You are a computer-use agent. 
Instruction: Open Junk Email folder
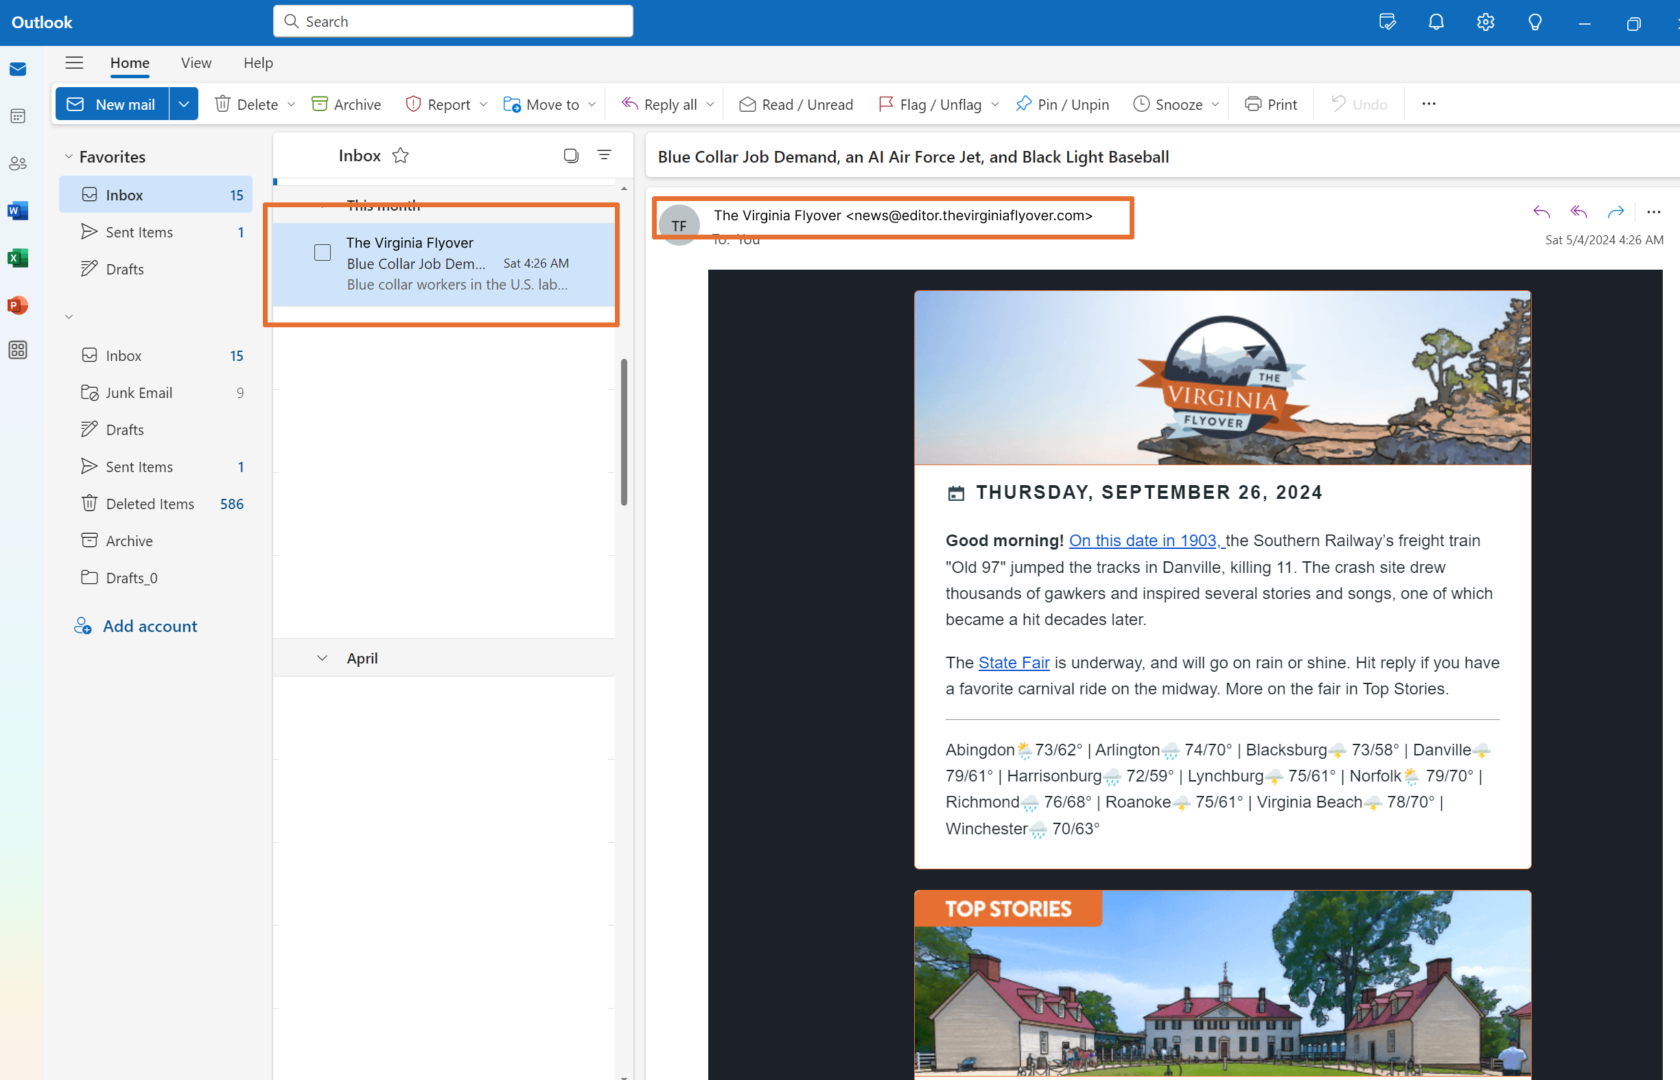pos(156,393)
